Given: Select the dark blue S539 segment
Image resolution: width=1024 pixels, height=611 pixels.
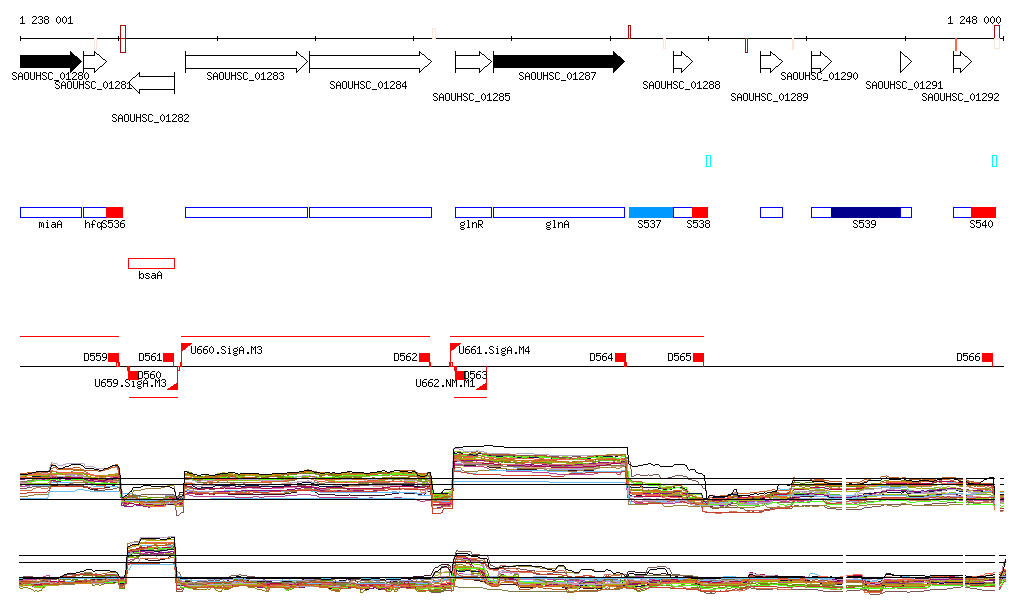Looking at the screenshot, I should click(x=866, y=212).
